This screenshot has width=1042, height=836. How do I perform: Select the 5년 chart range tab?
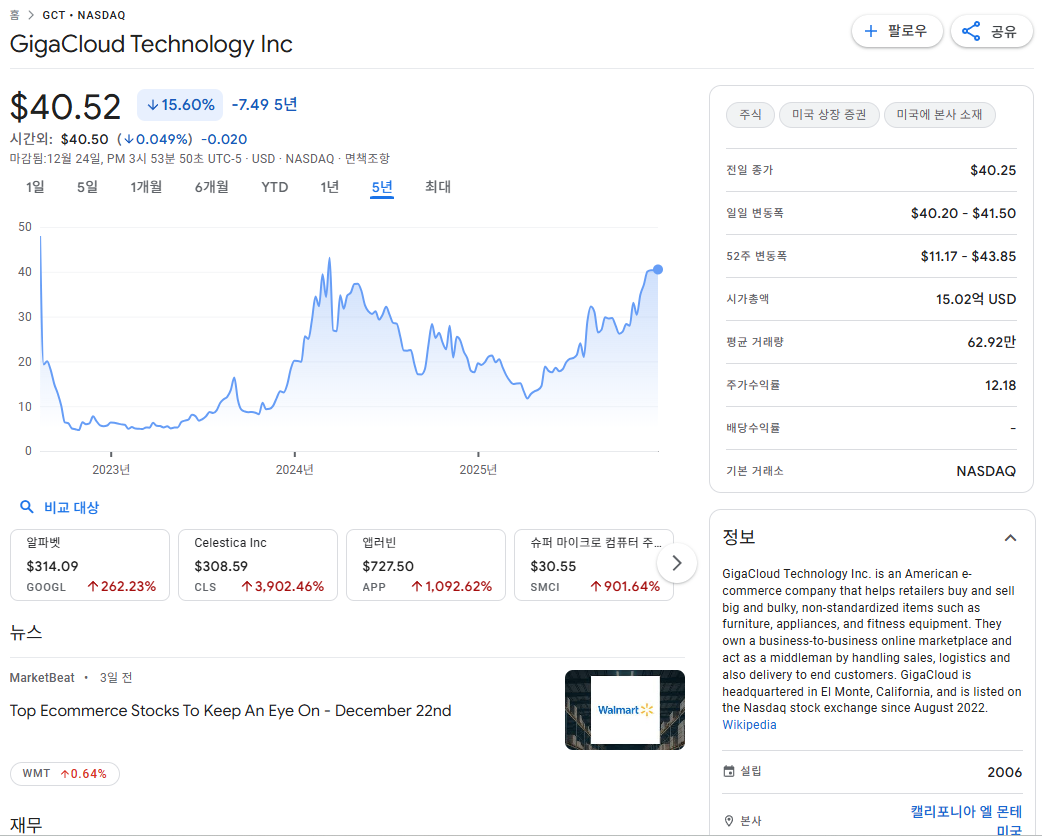click(x=382, y=187)
